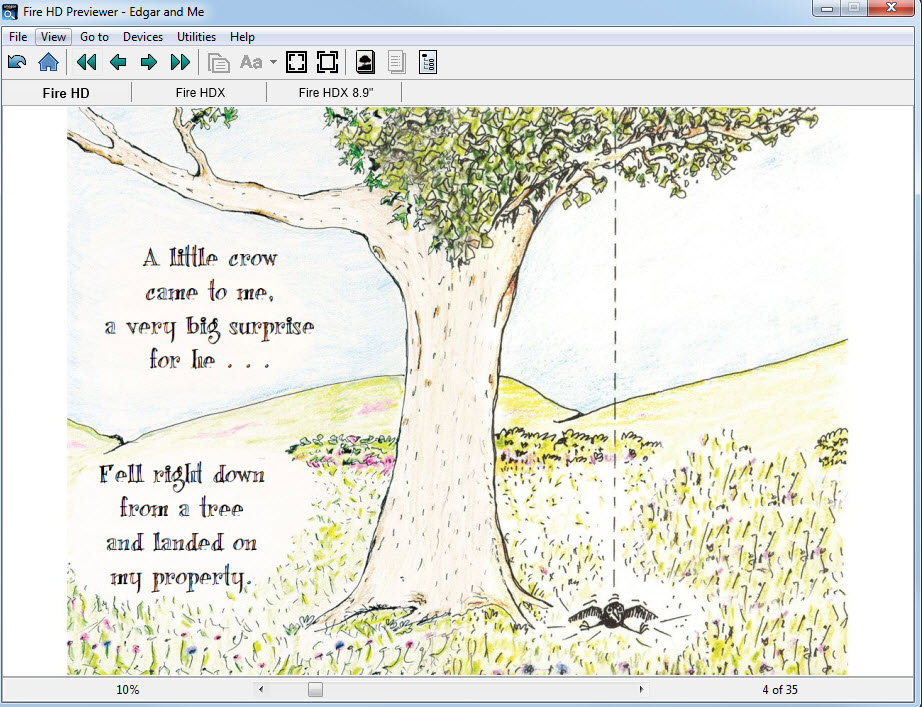Image resolution: width=922 pixels, height=707 pixels.
Task: Click the scrollbar left arrow
Action: pos(261,689)
